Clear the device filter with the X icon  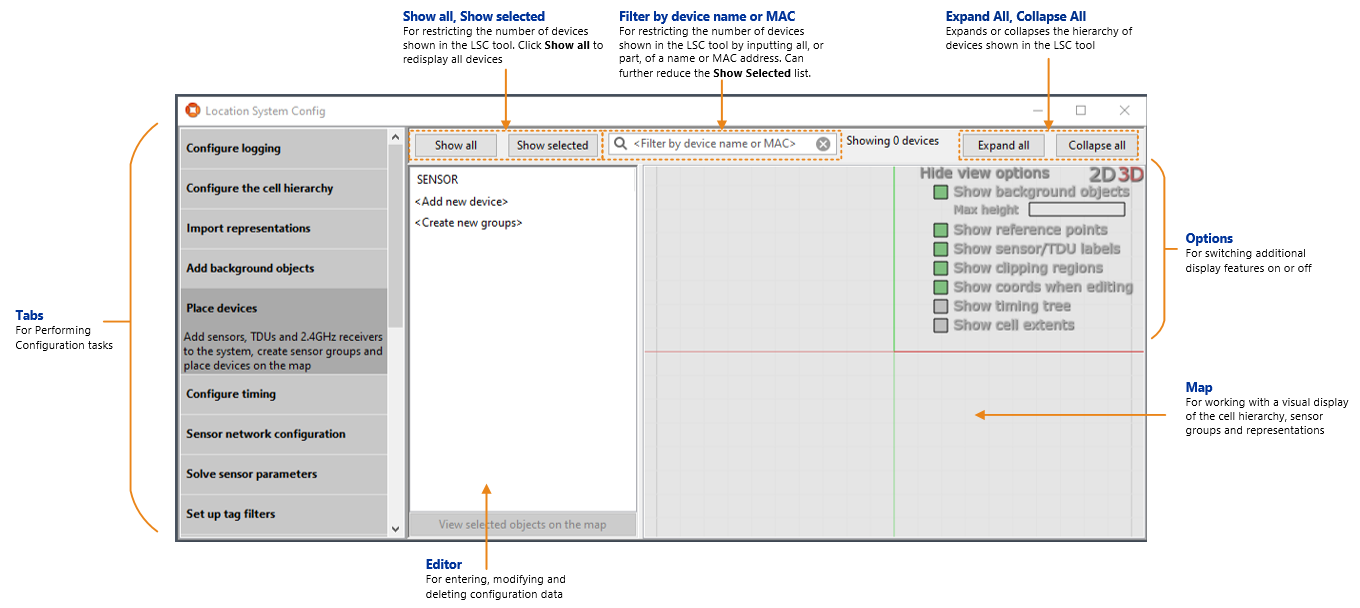click(x=823, y=144)
